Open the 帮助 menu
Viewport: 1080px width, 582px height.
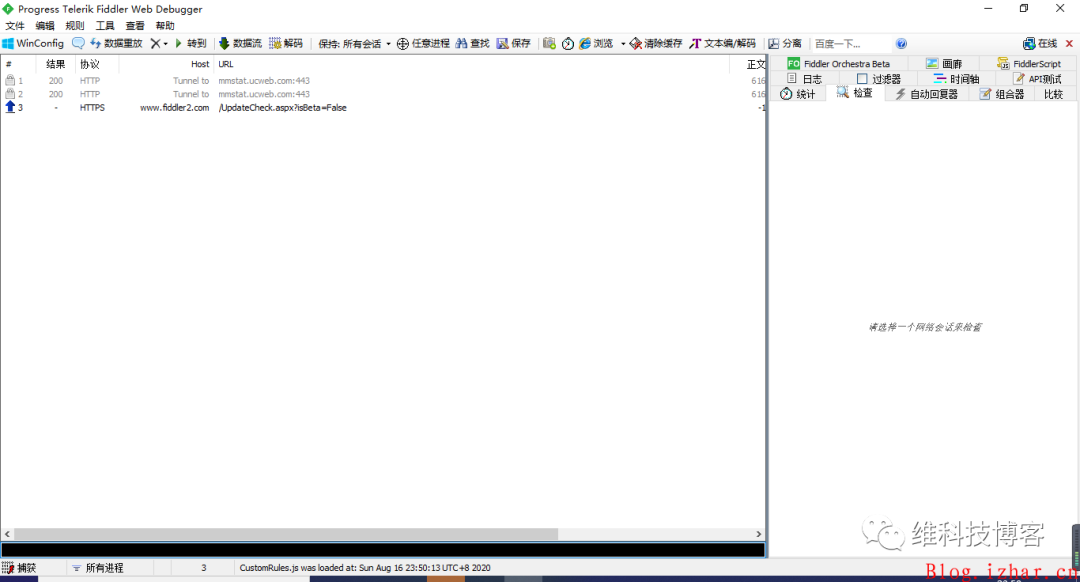(165, 25)
